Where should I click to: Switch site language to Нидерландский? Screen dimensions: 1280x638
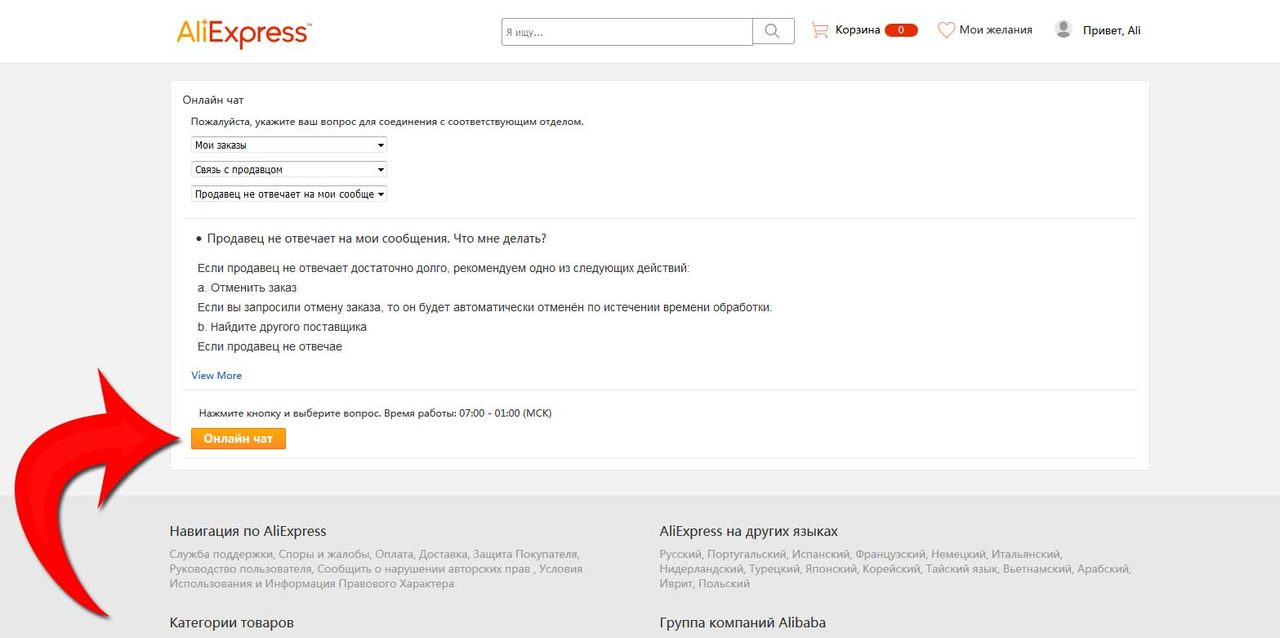[x=700, y=569]
